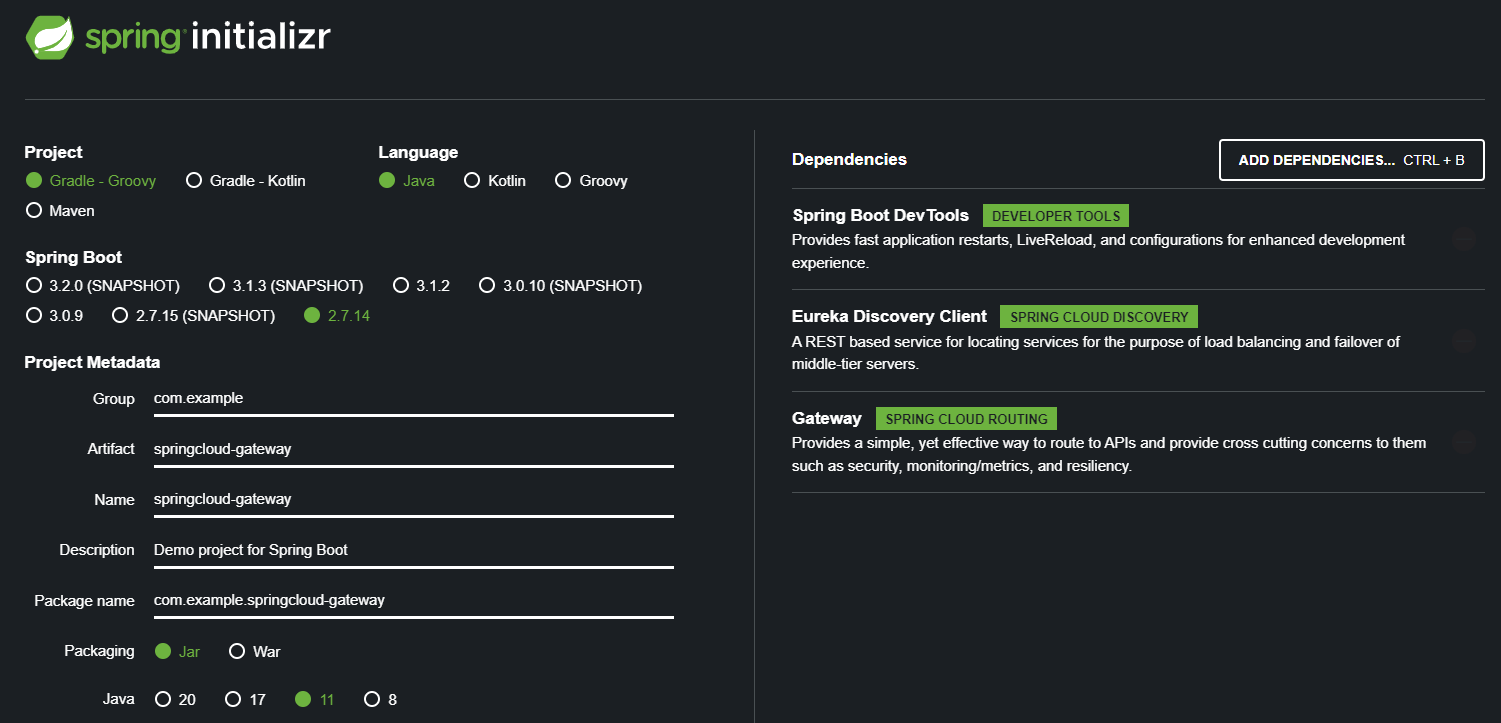Select Jar packaging
This screenshot has height=723, width=1501.
178,652
